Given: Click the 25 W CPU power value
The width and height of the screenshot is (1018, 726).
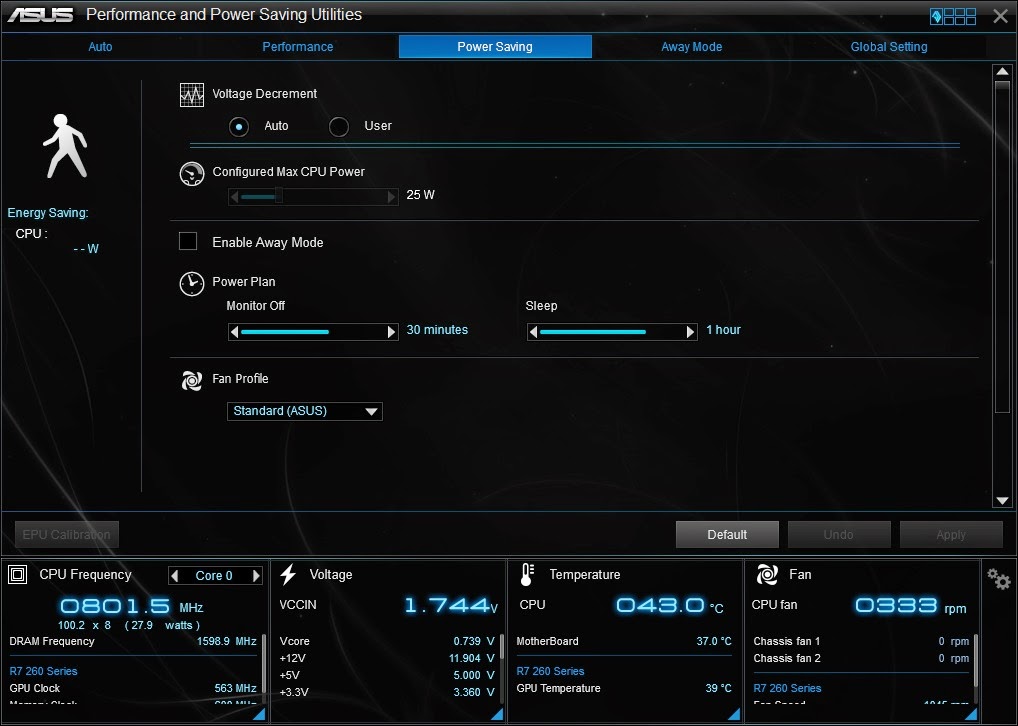Looking at the screenshot, I should pos(421,195).
